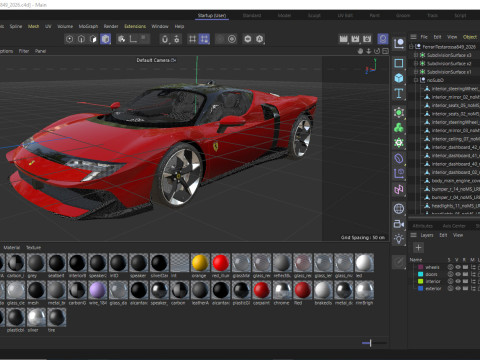The width and height of the screenshot is (480, 360).
Task: Add a Light object bulb icon
Action: pyautogui.click(x=399, y=239)
